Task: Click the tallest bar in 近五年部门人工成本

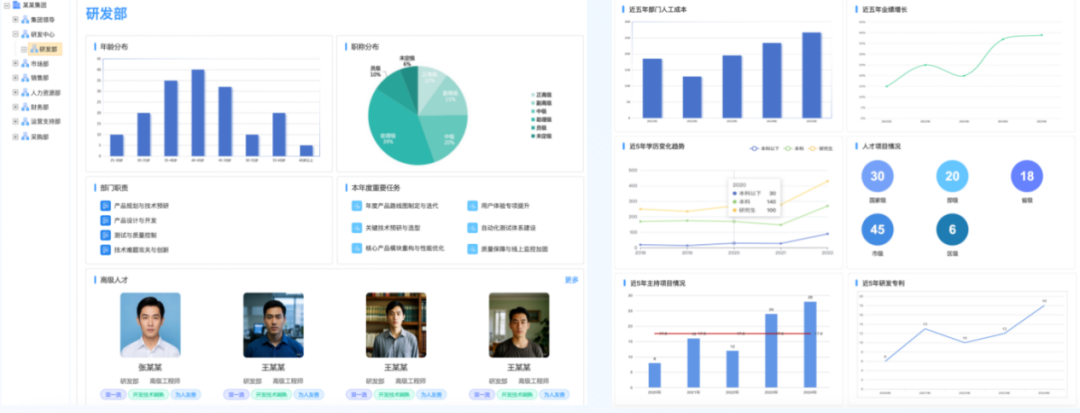Action: pos(811,75)
